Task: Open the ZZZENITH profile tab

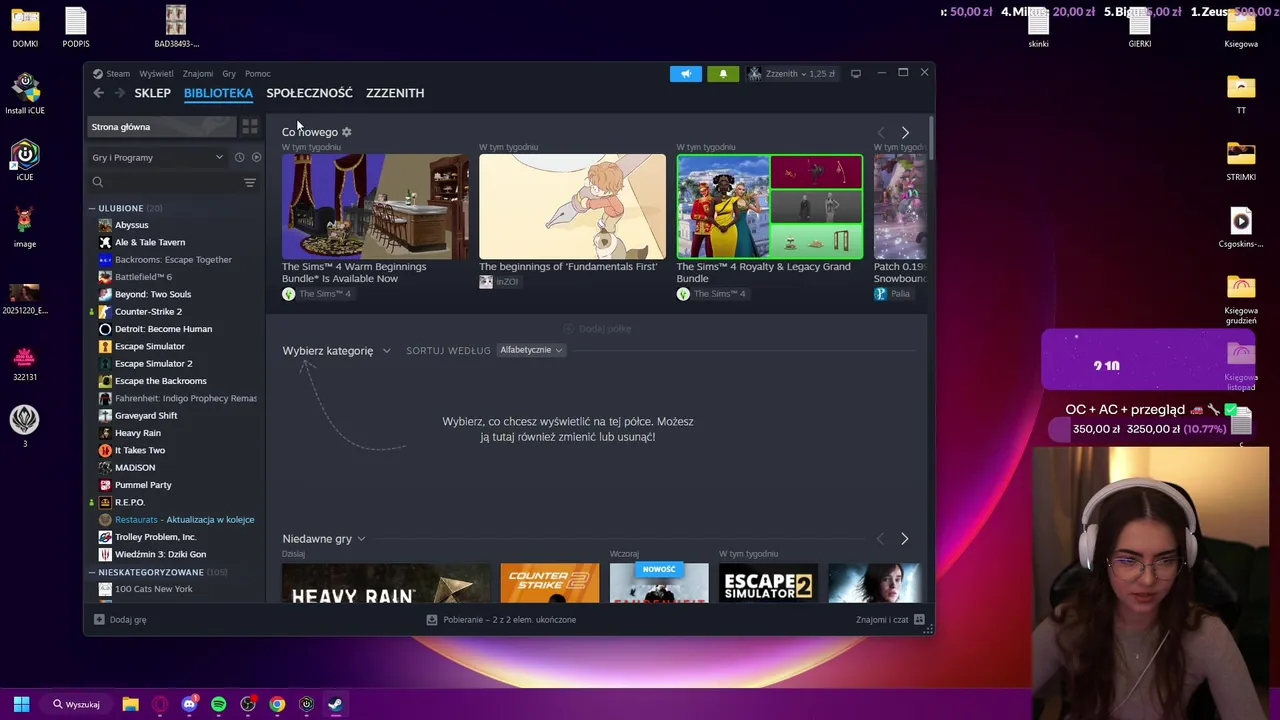Action: [x=395, y=93]
